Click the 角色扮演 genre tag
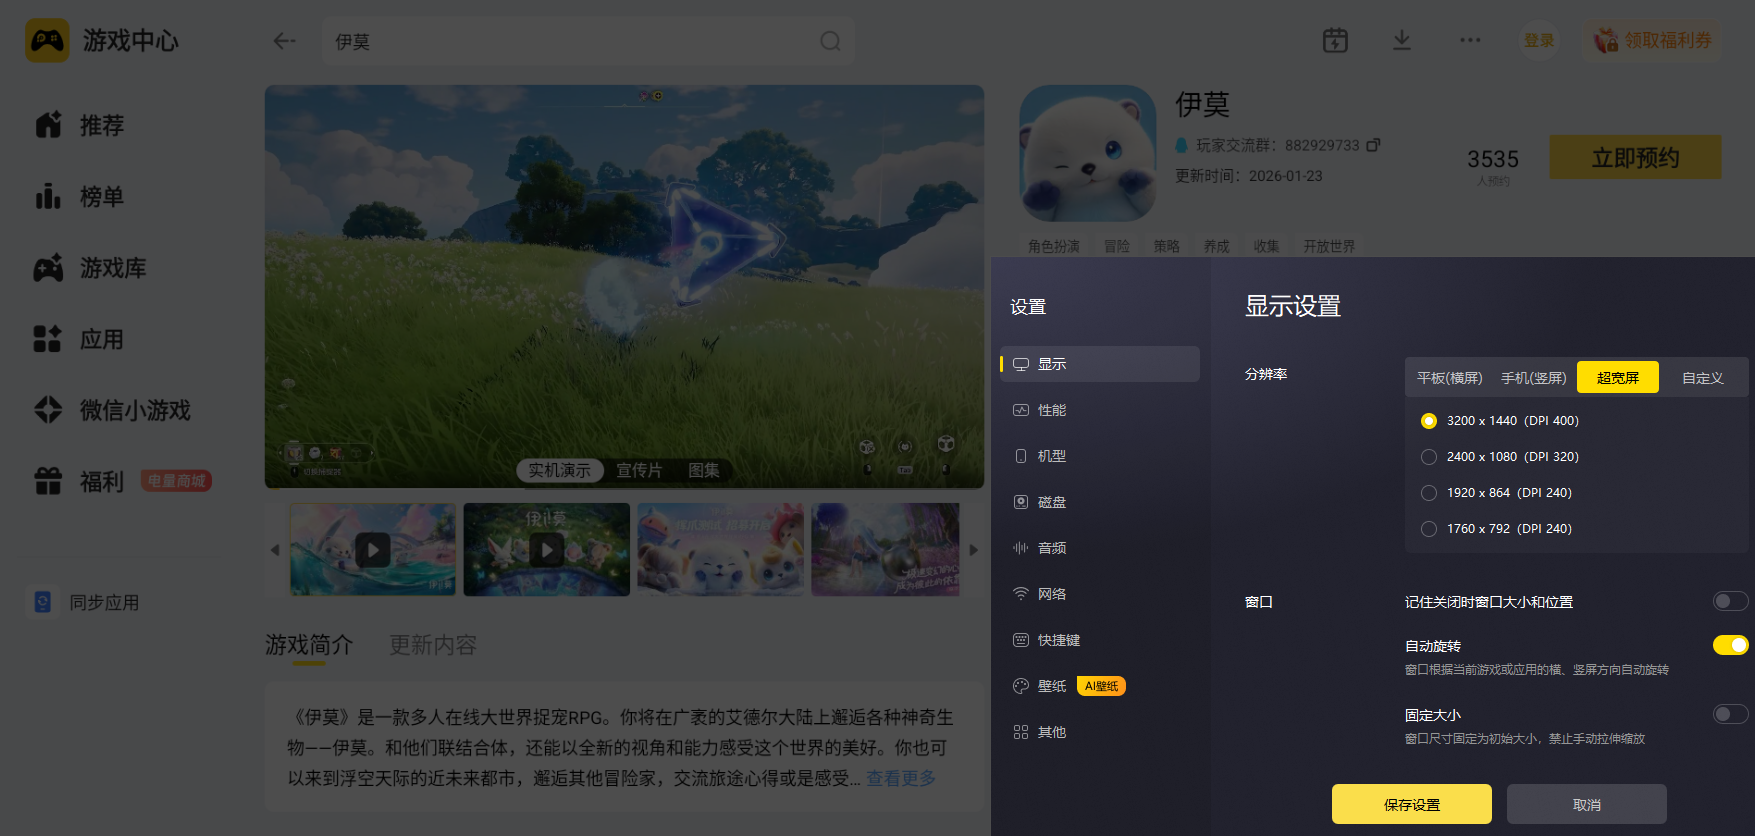Screen dimensions: 1755x836 (x=1054, y=246)
